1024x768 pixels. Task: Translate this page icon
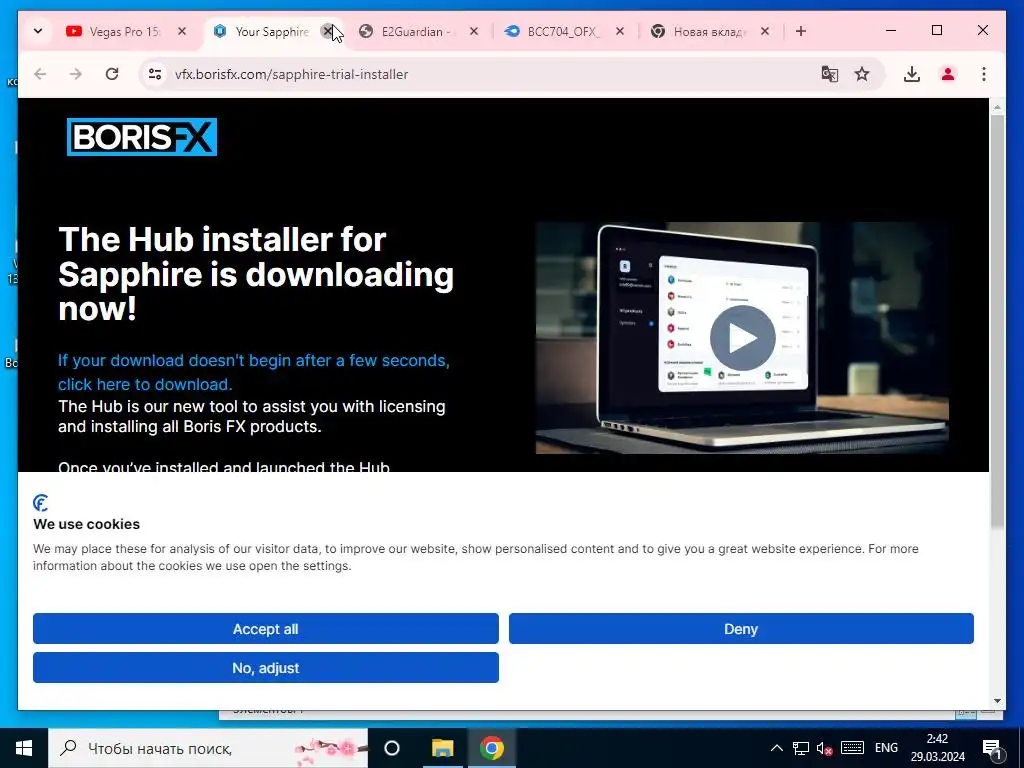coord(829,74)
